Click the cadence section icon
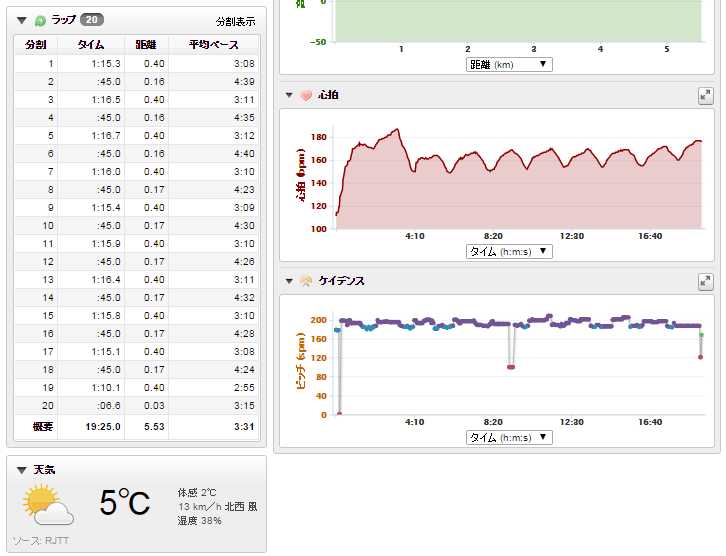726x556 pixels. click(x=306, y=281)
